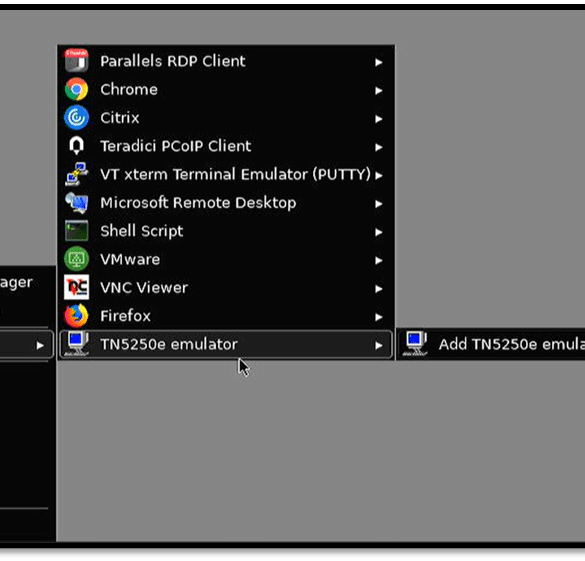The height and width of the screenshot is (561, 585).
Task: Click the Microsoft Remote Desktop icon
Action: click(x=76, y=203)
